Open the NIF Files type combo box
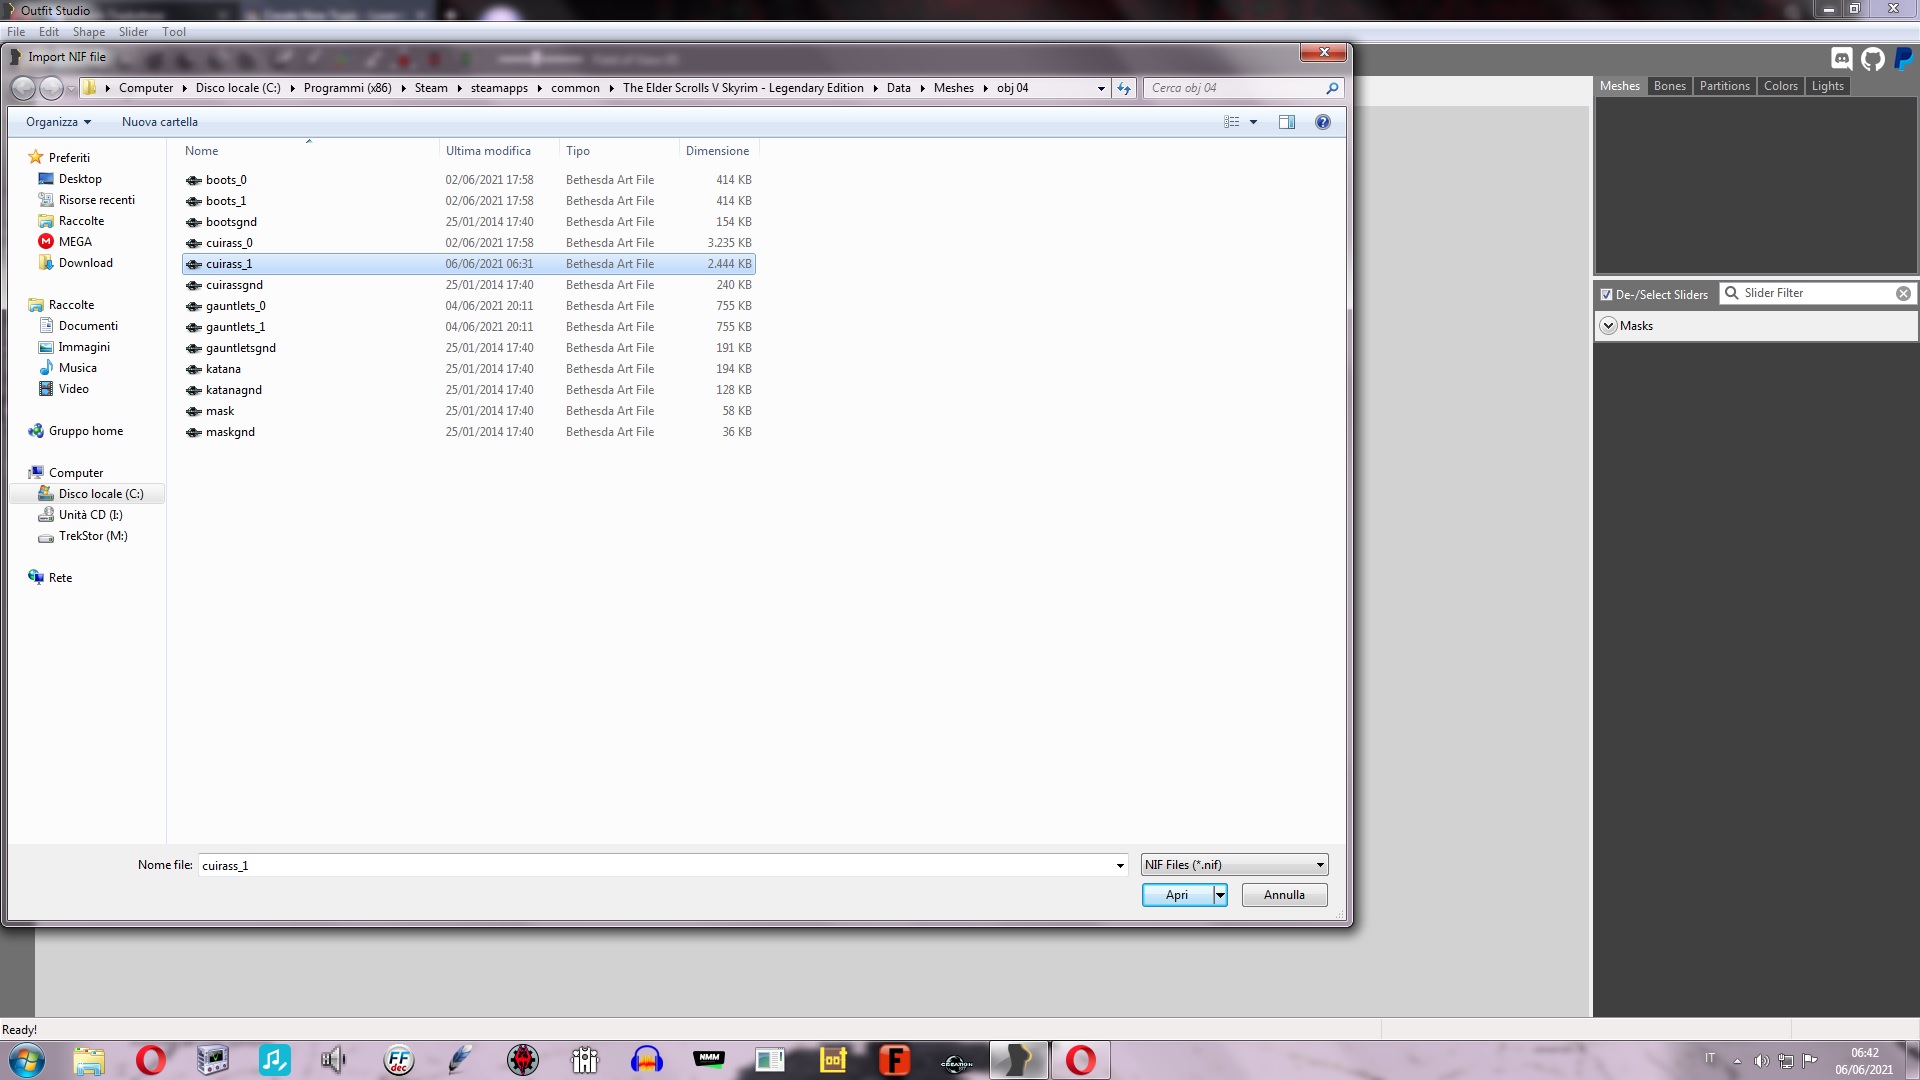 [1235, 865]
